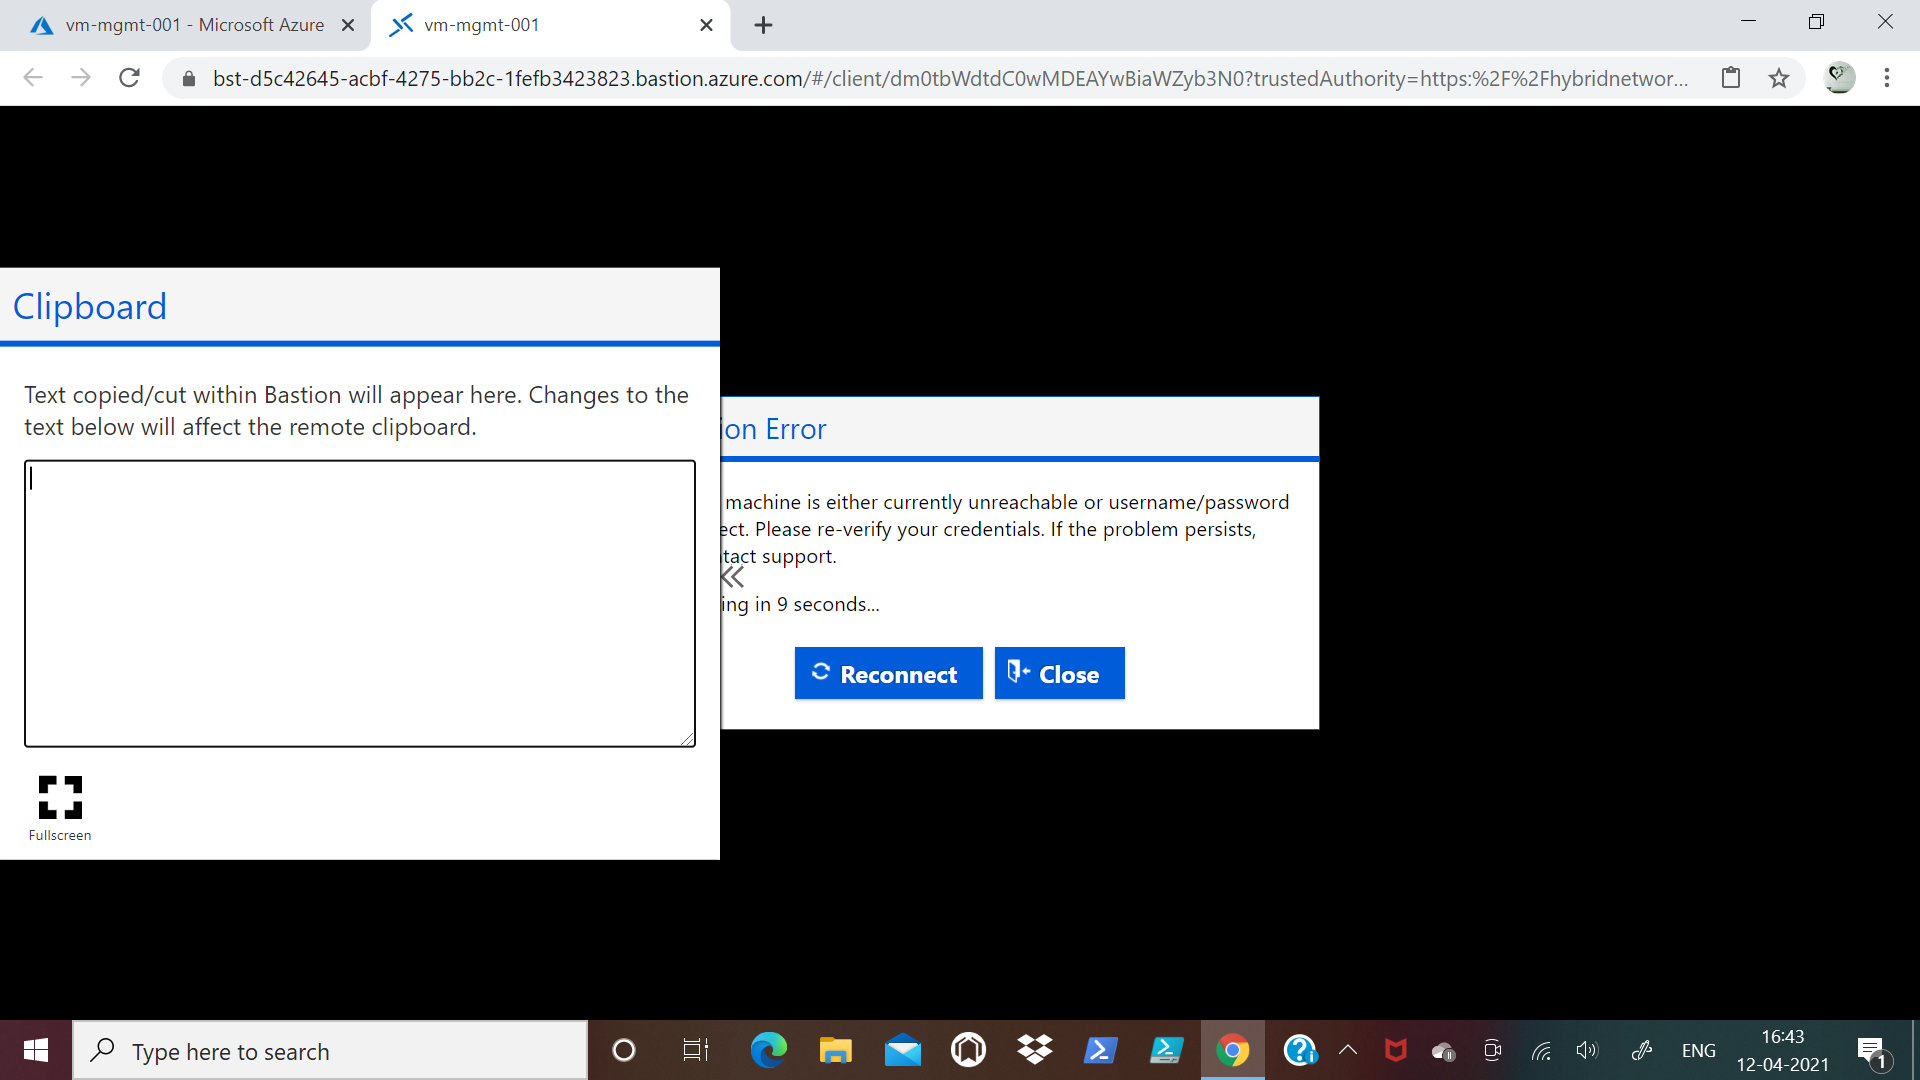Open the Chrome three-dot menu
1920x1080 pixels.
[1886, 78]
